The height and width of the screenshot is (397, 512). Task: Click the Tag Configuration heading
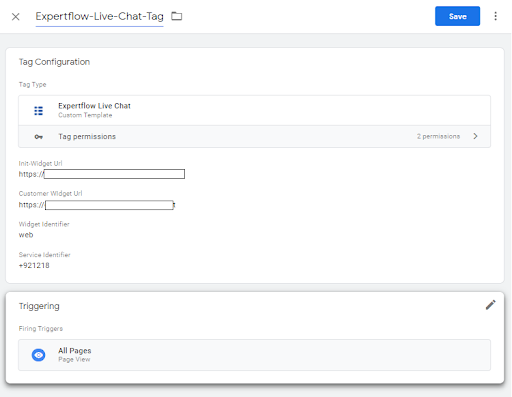(x=54, y=62)
